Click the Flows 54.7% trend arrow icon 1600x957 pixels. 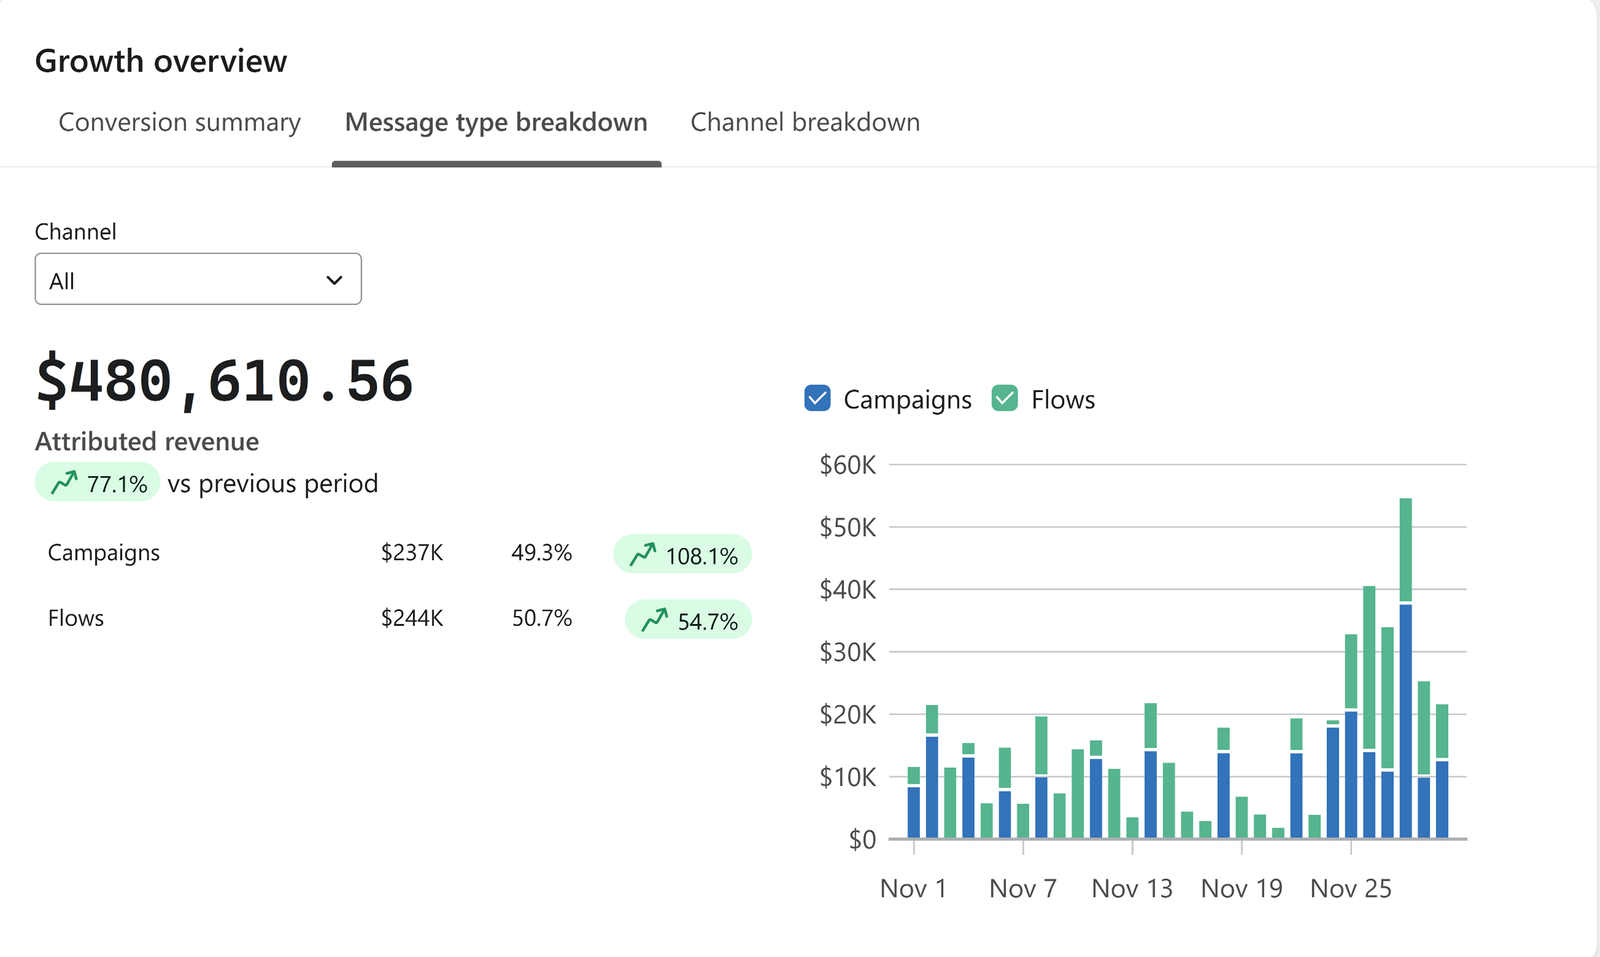pyautogui.click(x=655, y=621)
